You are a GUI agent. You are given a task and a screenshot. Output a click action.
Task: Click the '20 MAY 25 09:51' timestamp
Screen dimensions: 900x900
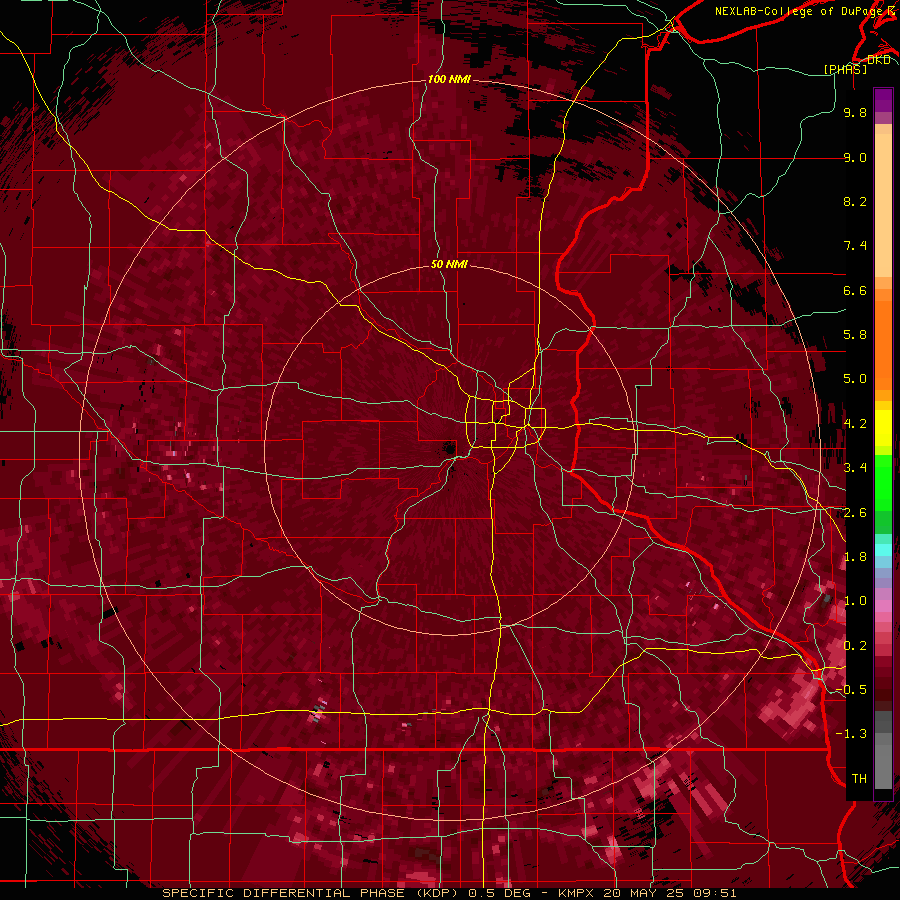click(670, 893)
